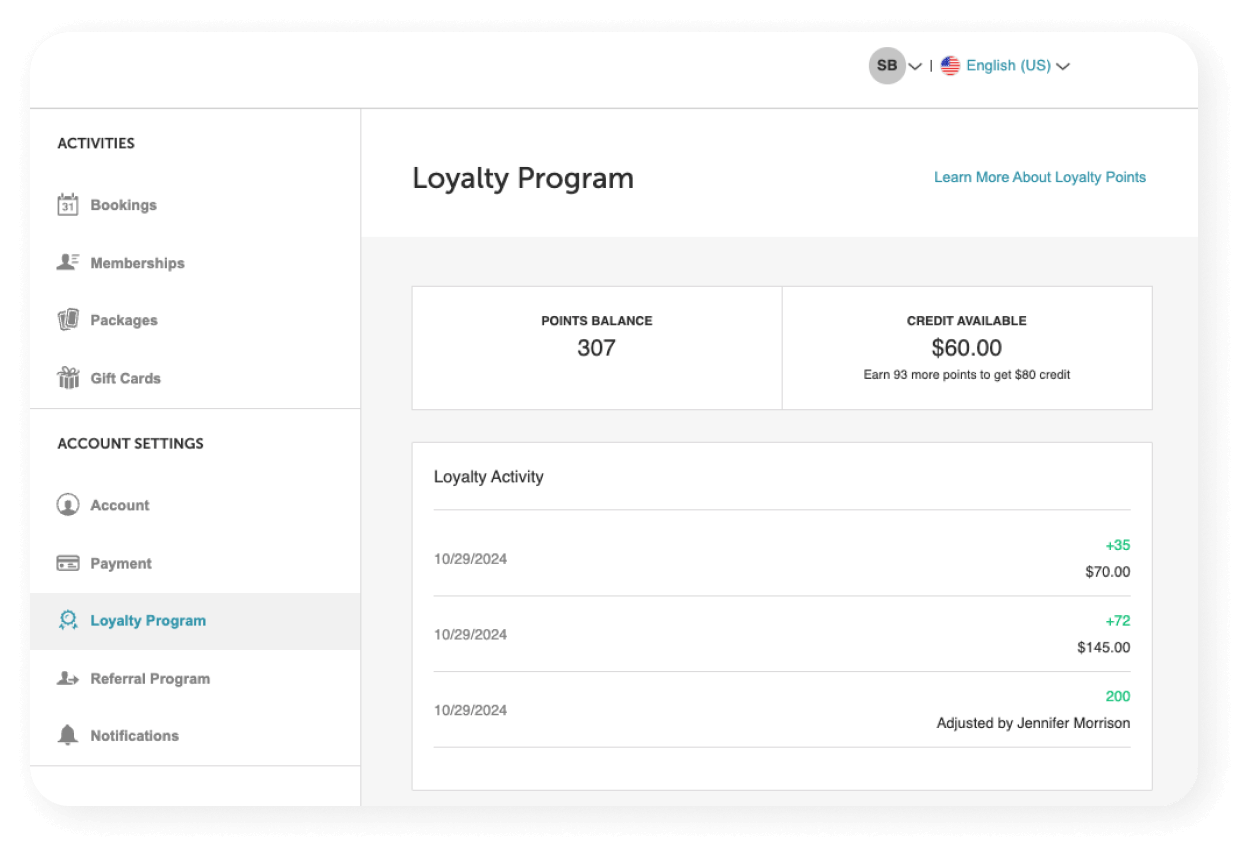Click the +72 points entry
Image resolution: width=1248 pixels, height=854 pixels.
tap(1118, 621)
